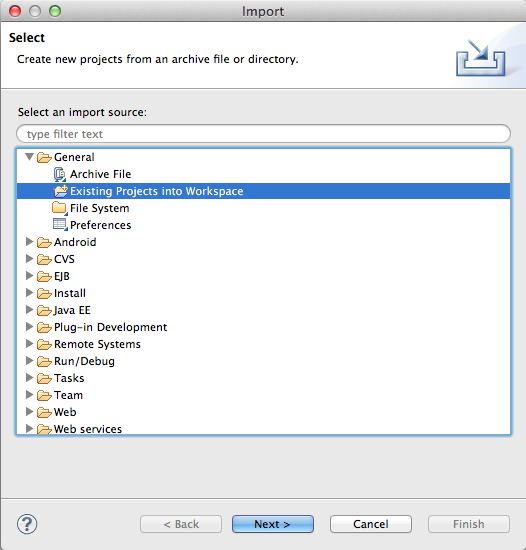The image size is (526, 550).
Task: Click the General folder icon
Action: coord(44,157)
